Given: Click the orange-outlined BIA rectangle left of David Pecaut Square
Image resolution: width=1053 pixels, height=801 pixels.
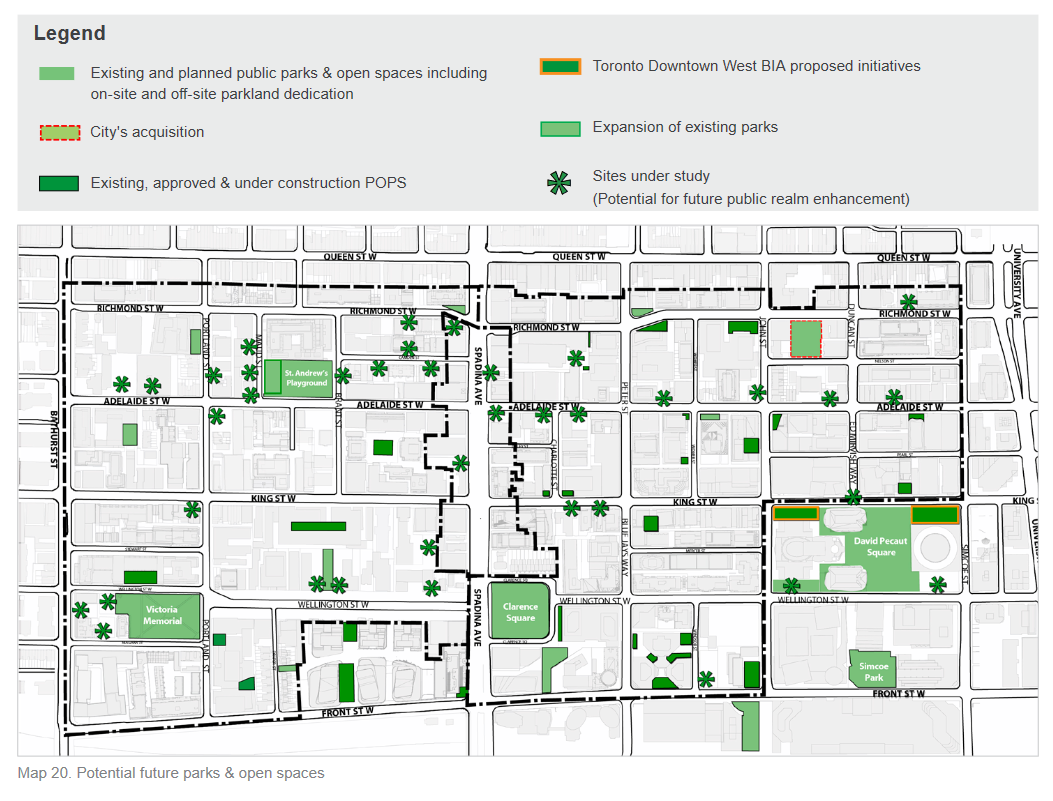Looking at the screenshot, I should (x=796, y=513).
